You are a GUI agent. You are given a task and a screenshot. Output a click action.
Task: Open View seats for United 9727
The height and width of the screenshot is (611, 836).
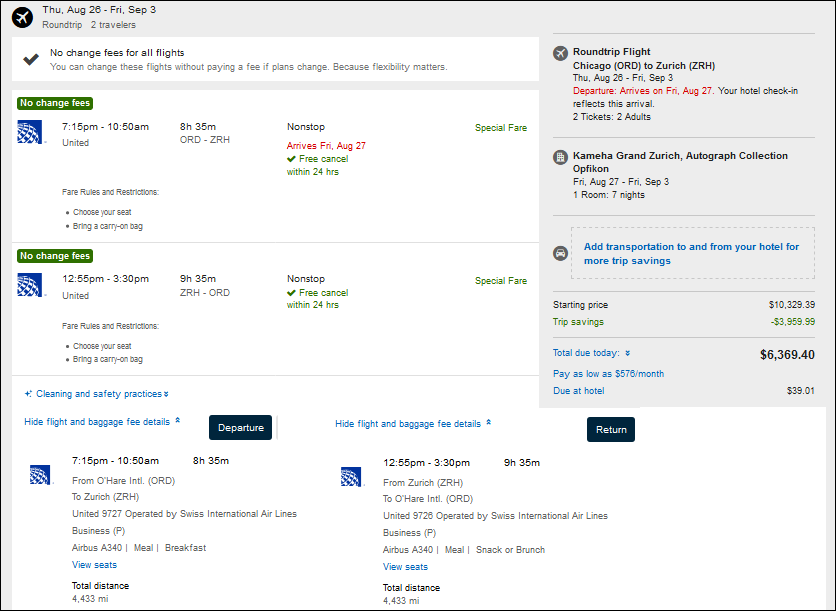[94, 565]
